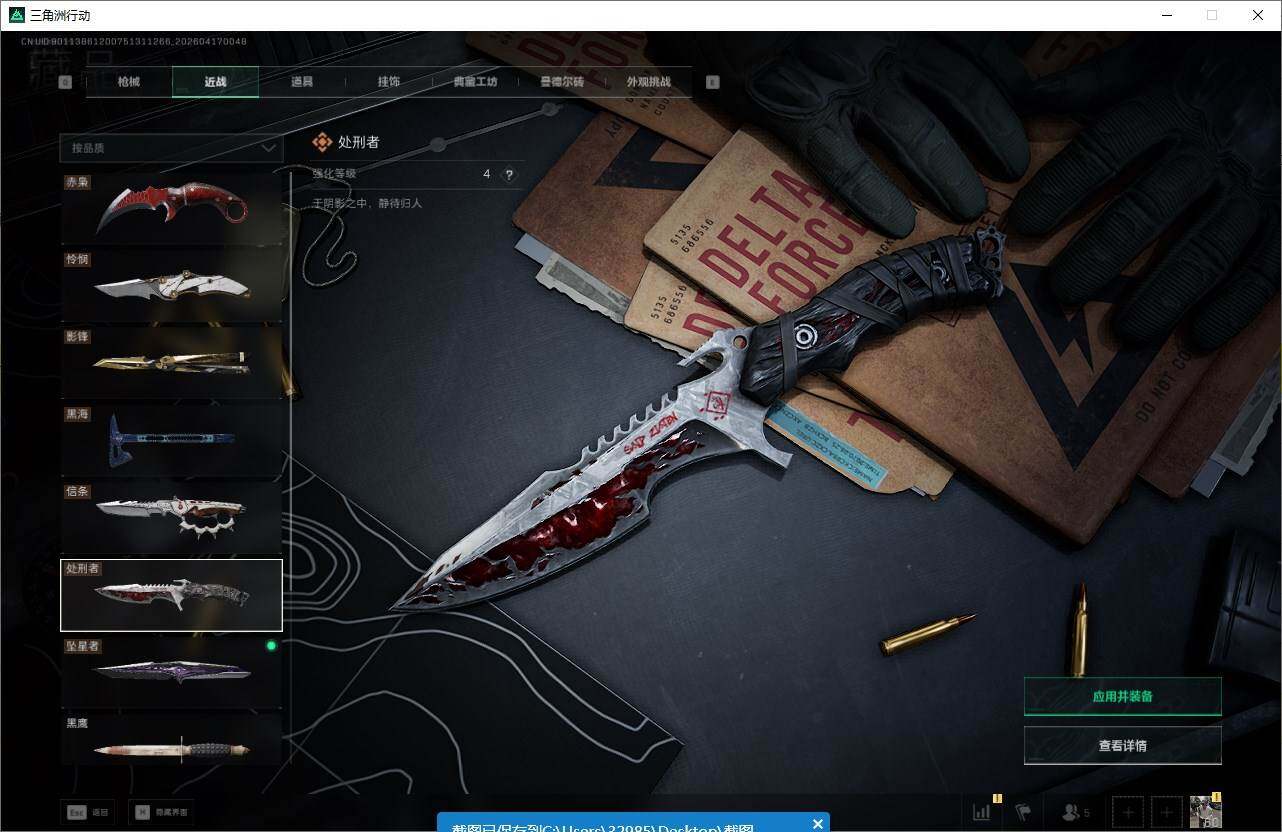Click the Q previous-tab key icon
Image resolution: width=1282 pixels, height=832 pixels.
coord(65,83)
